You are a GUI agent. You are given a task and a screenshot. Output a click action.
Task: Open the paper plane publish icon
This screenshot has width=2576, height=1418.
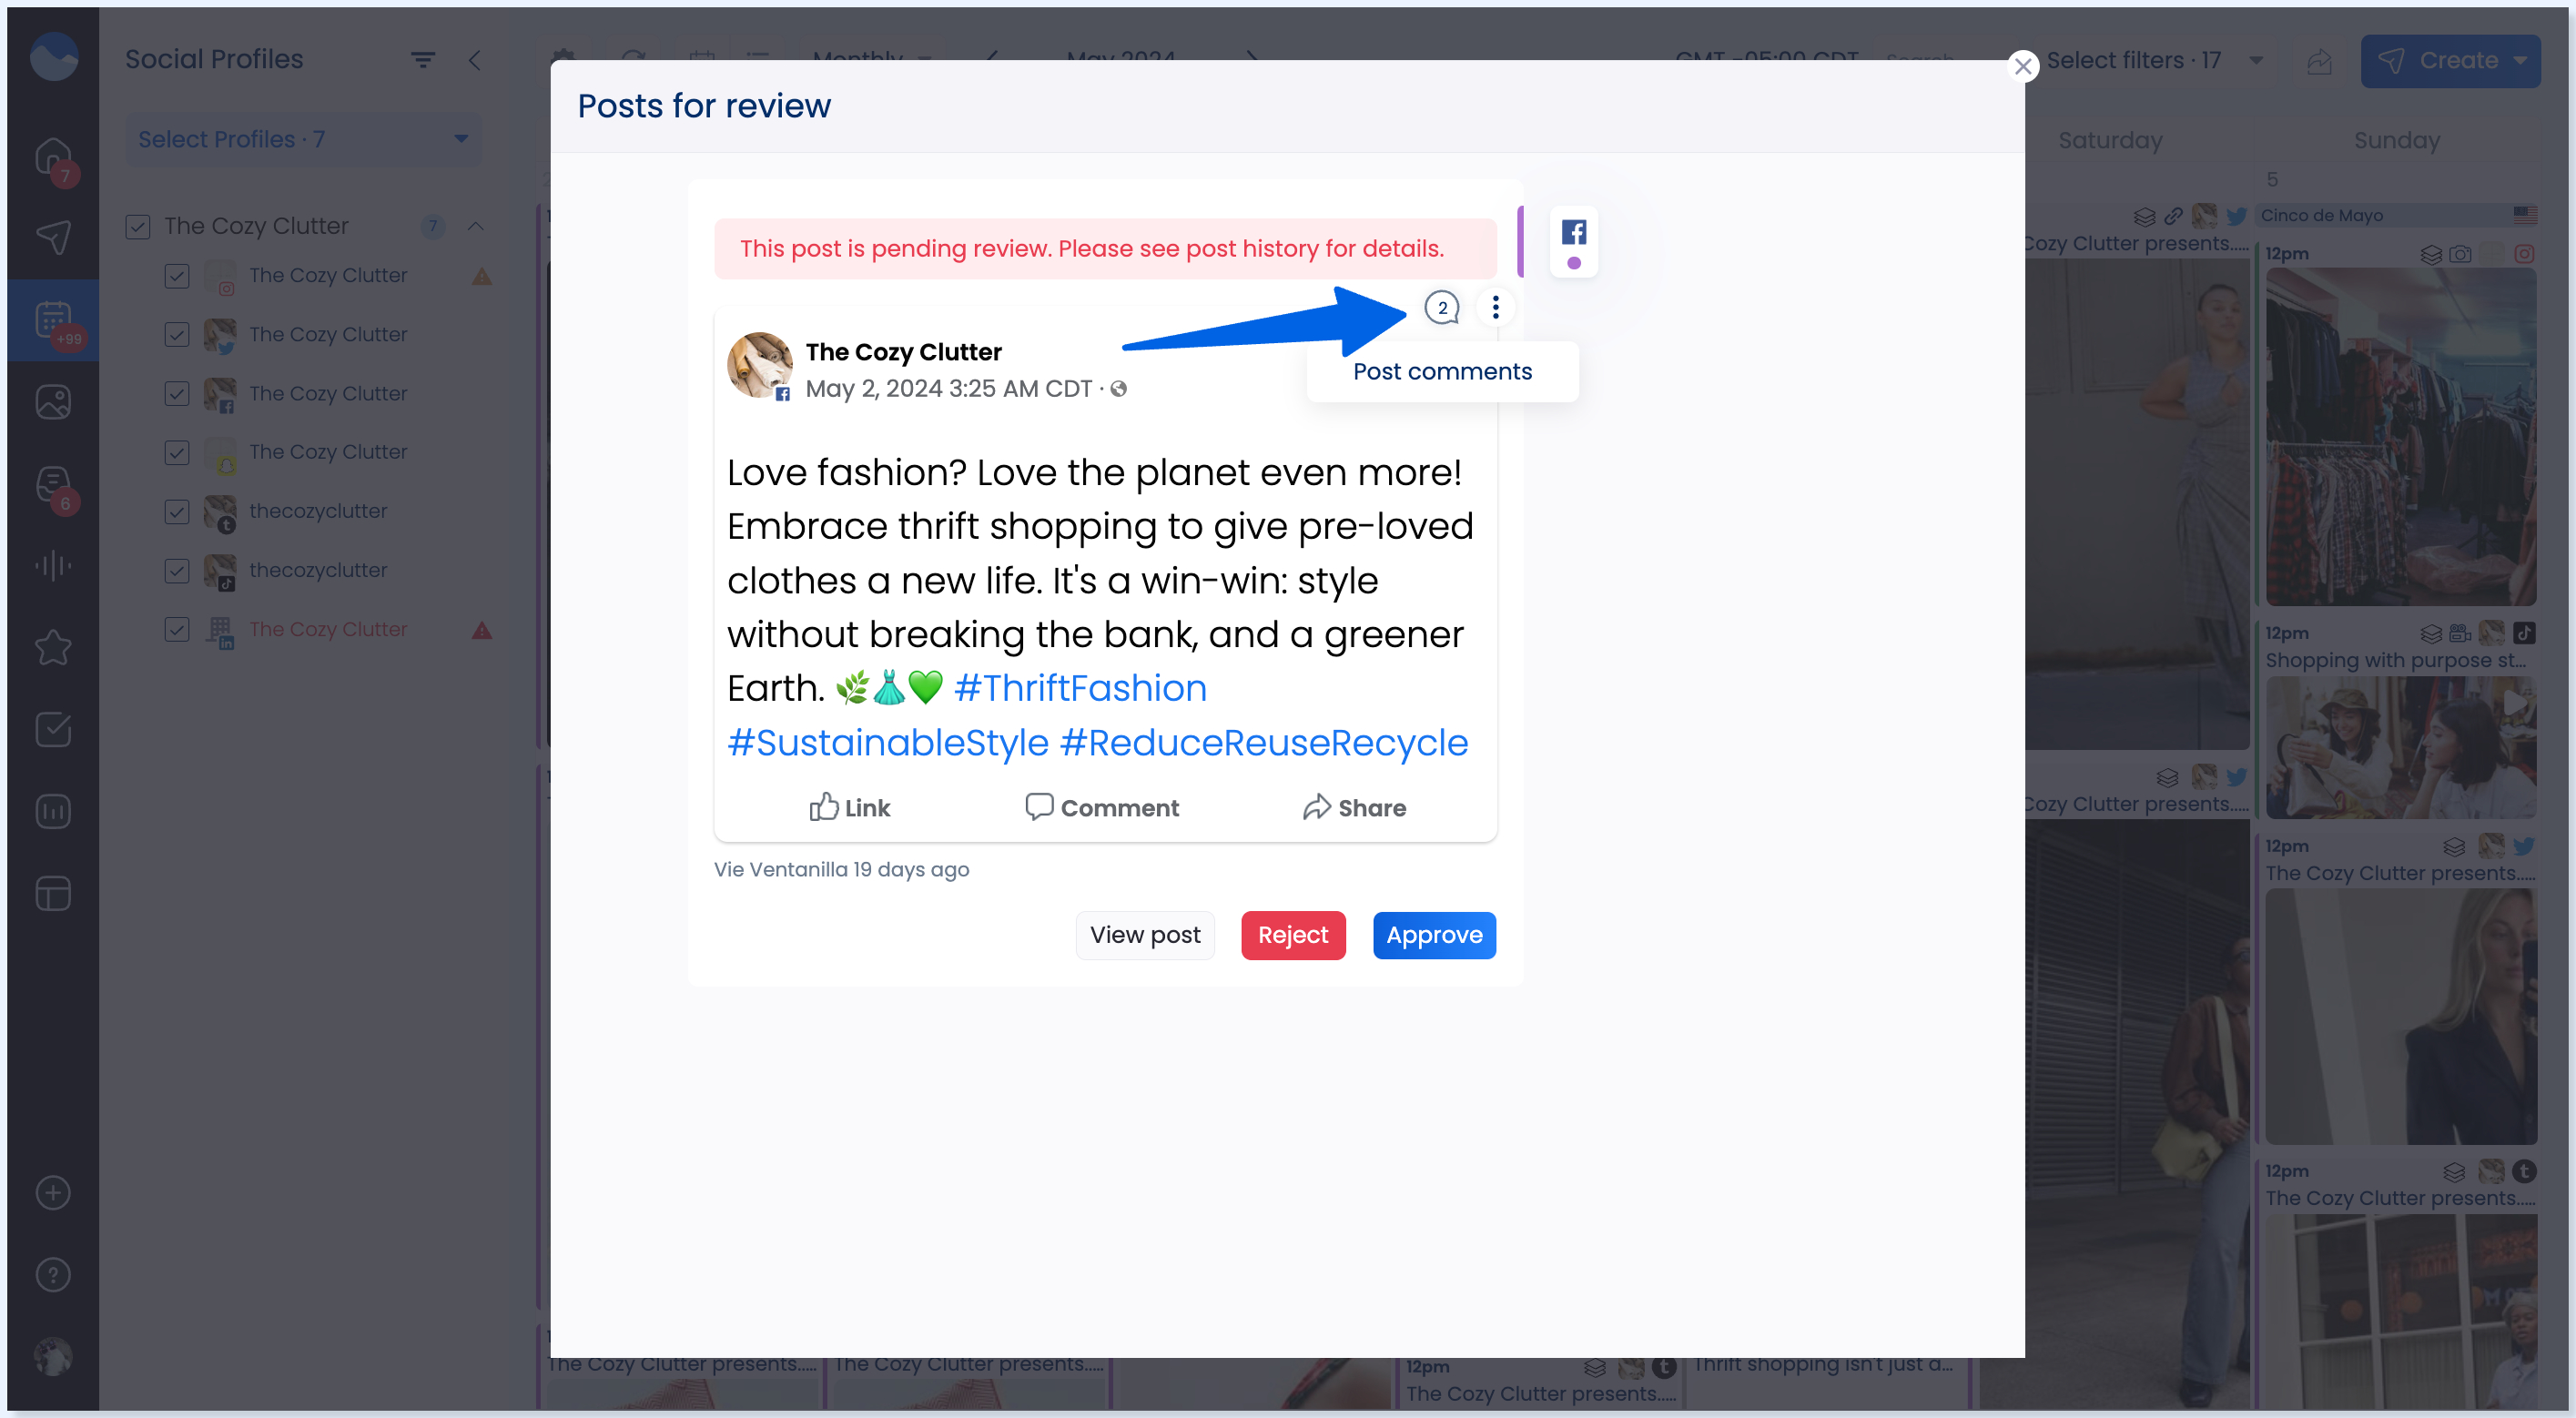tap(53, 238)
